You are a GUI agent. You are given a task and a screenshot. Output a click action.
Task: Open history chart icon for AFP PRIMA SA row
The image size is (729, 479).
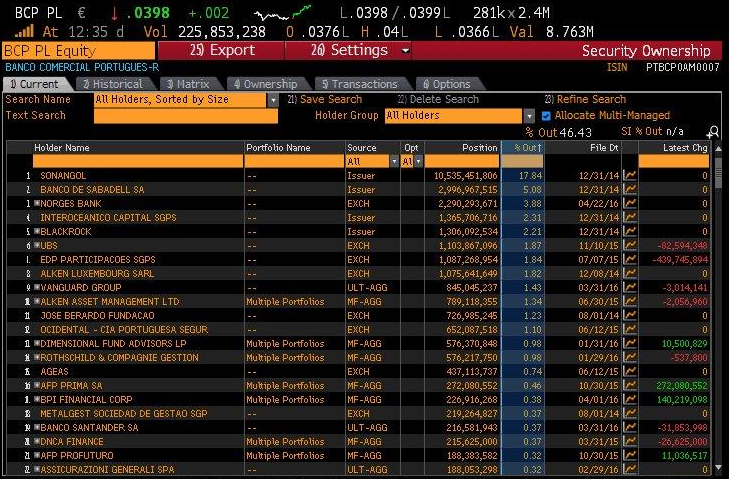point(630,385)
